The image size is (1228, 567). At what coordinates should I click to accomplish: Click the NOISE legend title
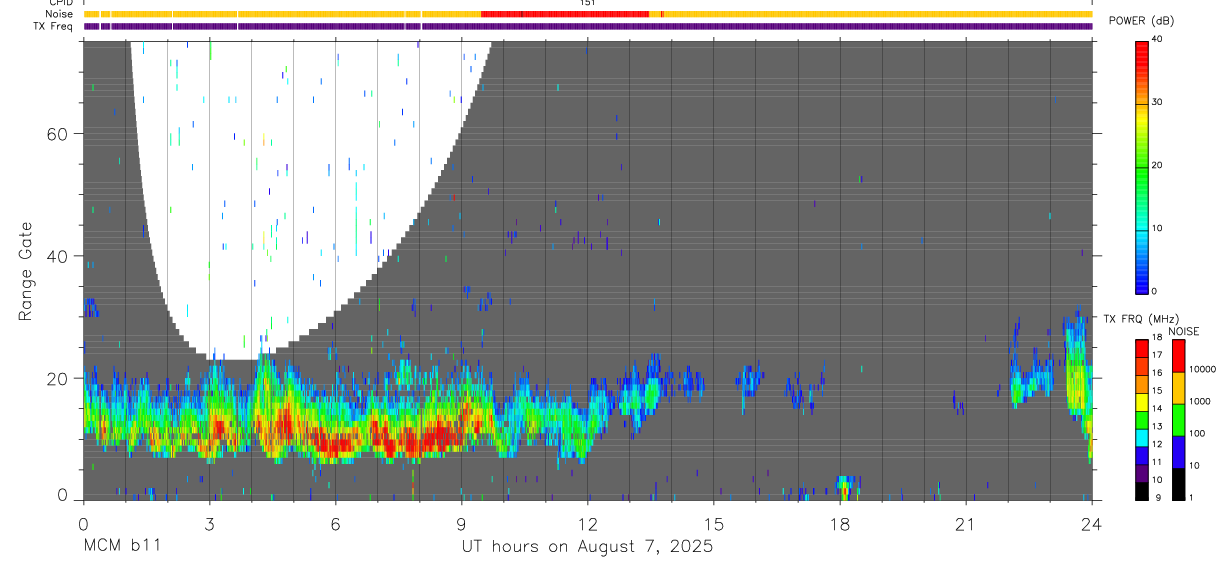tap(1184, 331)
